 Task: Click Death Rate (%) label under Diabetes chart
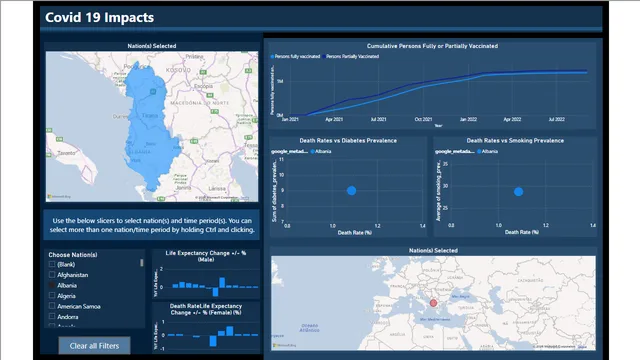355,233
